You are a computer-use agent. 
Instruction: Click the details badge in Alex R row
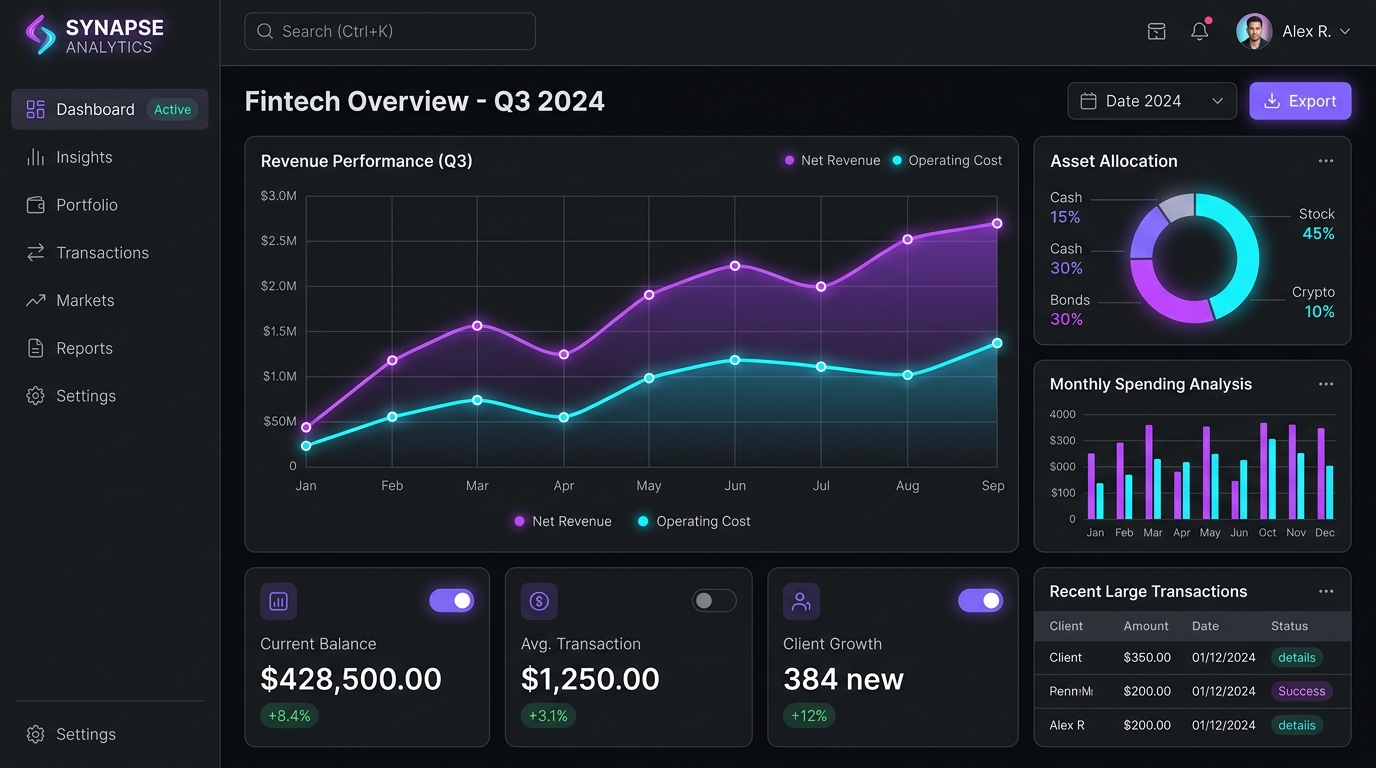coord(1297,725)
